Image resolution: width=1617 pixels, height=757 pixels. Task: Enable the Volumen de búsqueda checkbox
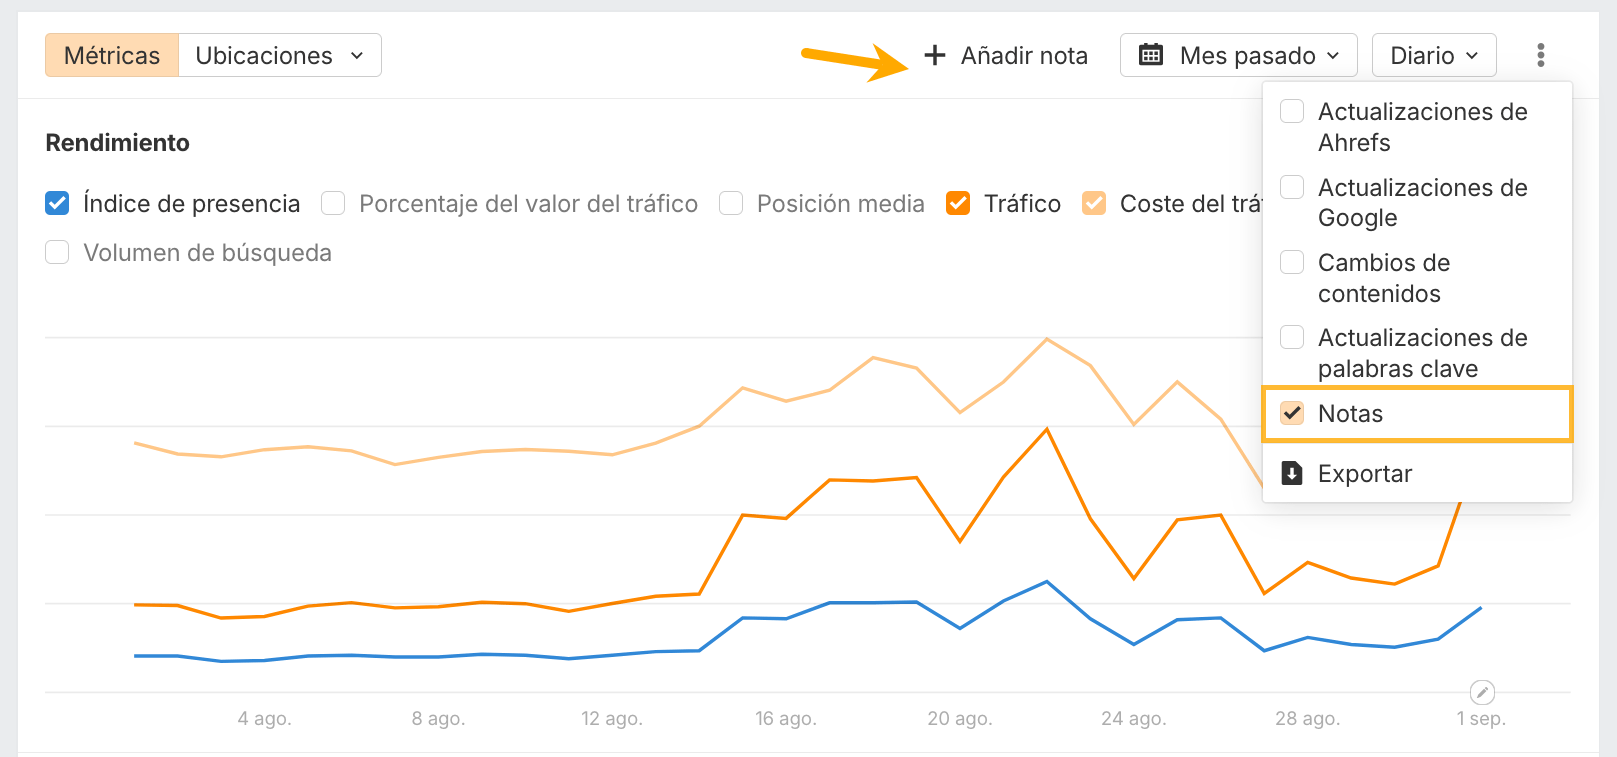coord(57,252)
